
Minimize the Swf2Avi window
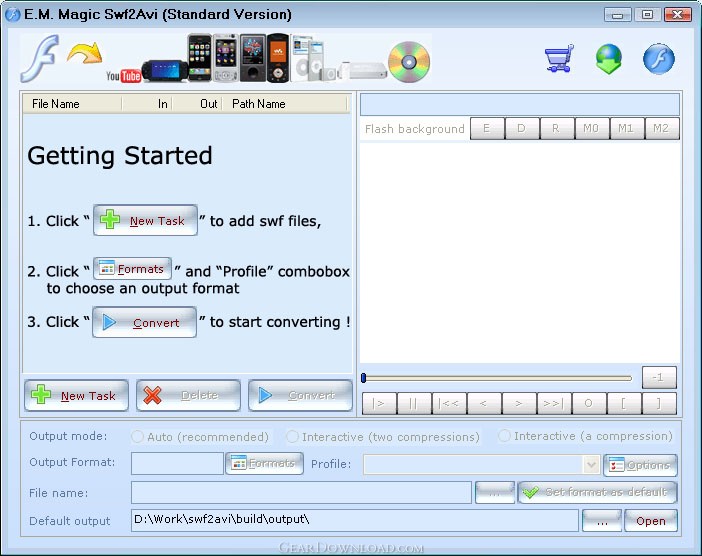coord(617,15)
